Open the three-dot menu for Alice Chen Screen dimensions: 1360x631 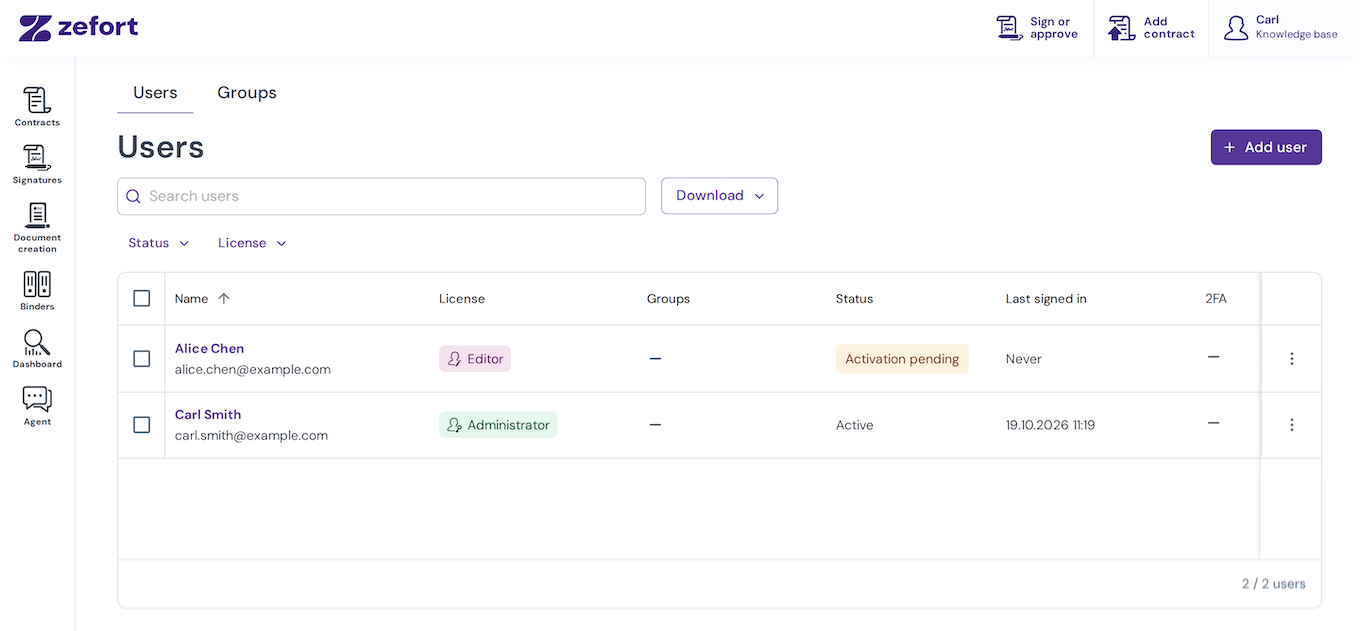click(x=1291, y=358)
